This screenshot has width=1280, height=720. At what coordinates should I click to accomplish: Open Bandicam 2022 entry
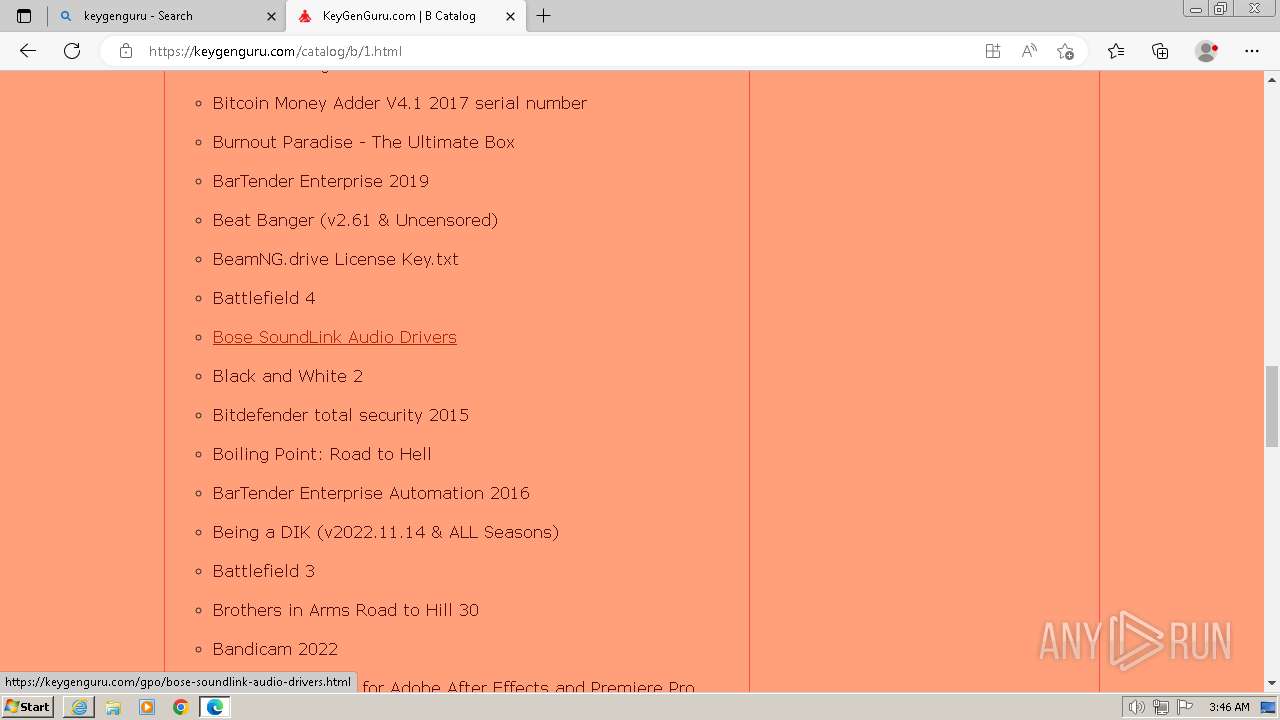(275, 649)
